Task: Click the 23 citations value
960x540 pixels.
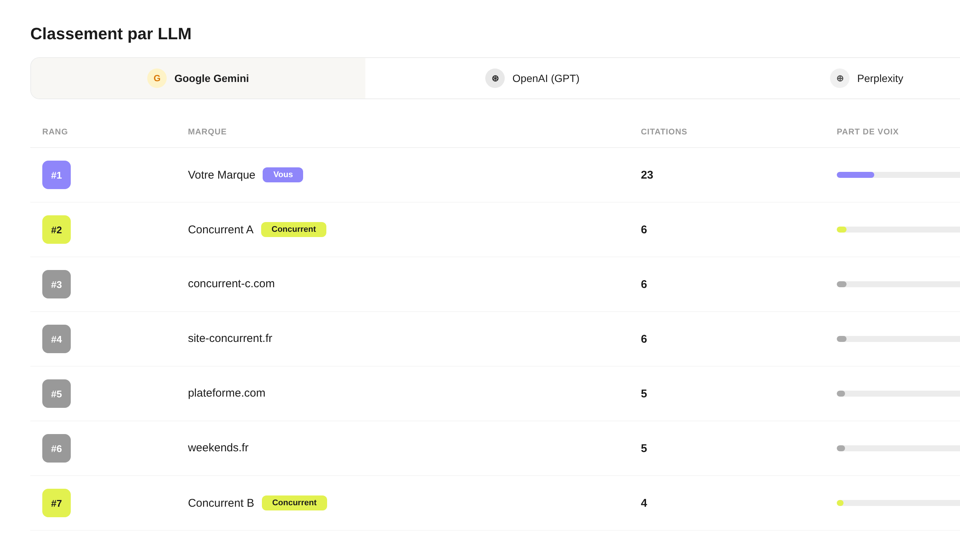Action: [647, 175]
